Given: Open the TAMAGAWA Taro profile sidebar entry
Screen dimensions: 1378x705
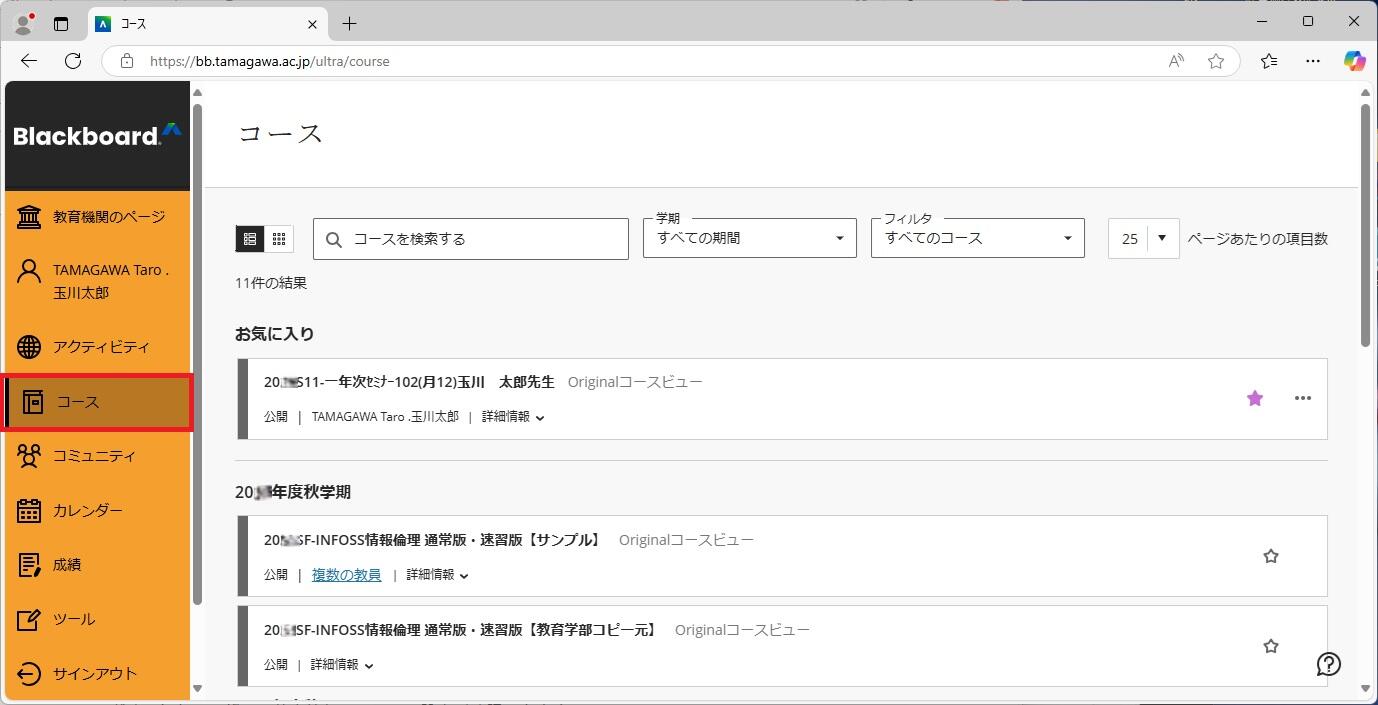Looking at the screenshot, I should click(97, 282).
